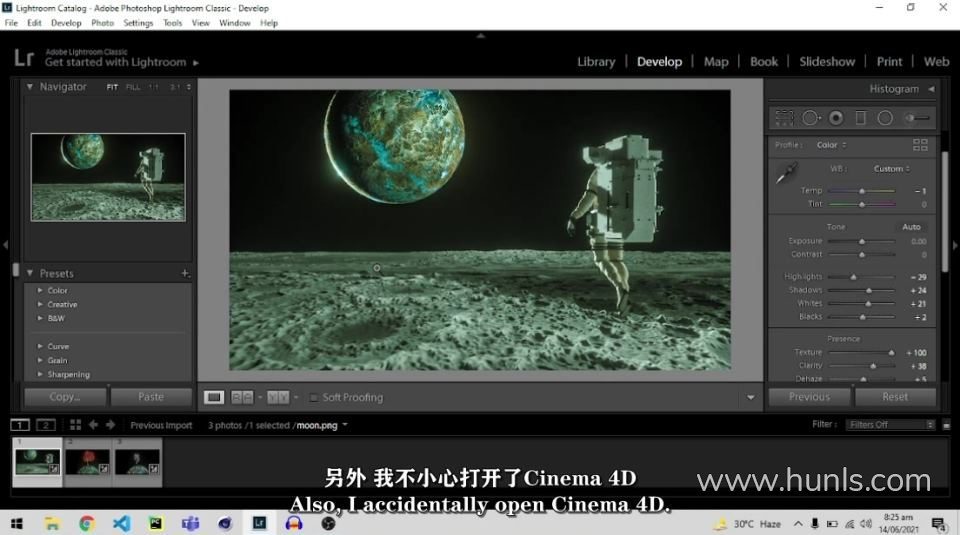
Task: Expand the Histogram panel triangle
Action: [x=931, y=89]
